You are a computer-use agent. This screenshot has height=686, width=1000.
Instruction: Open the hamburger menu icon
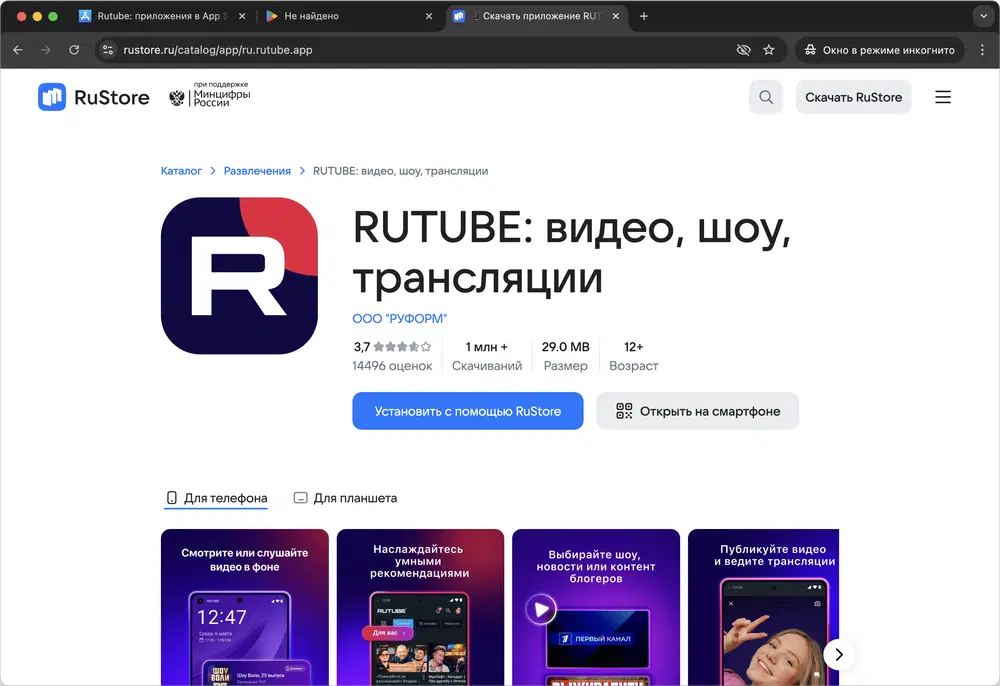pos(943,97)
